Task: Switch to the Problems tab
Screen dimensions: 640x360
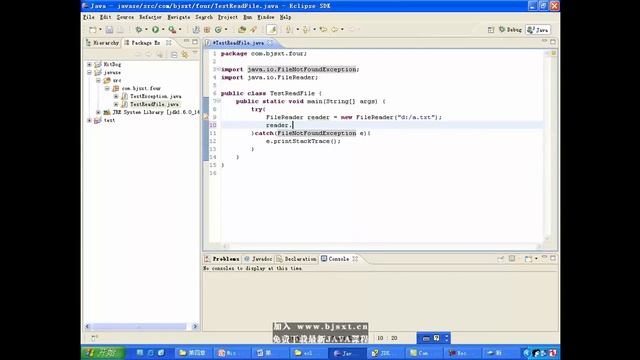Action: coord(222,259)
